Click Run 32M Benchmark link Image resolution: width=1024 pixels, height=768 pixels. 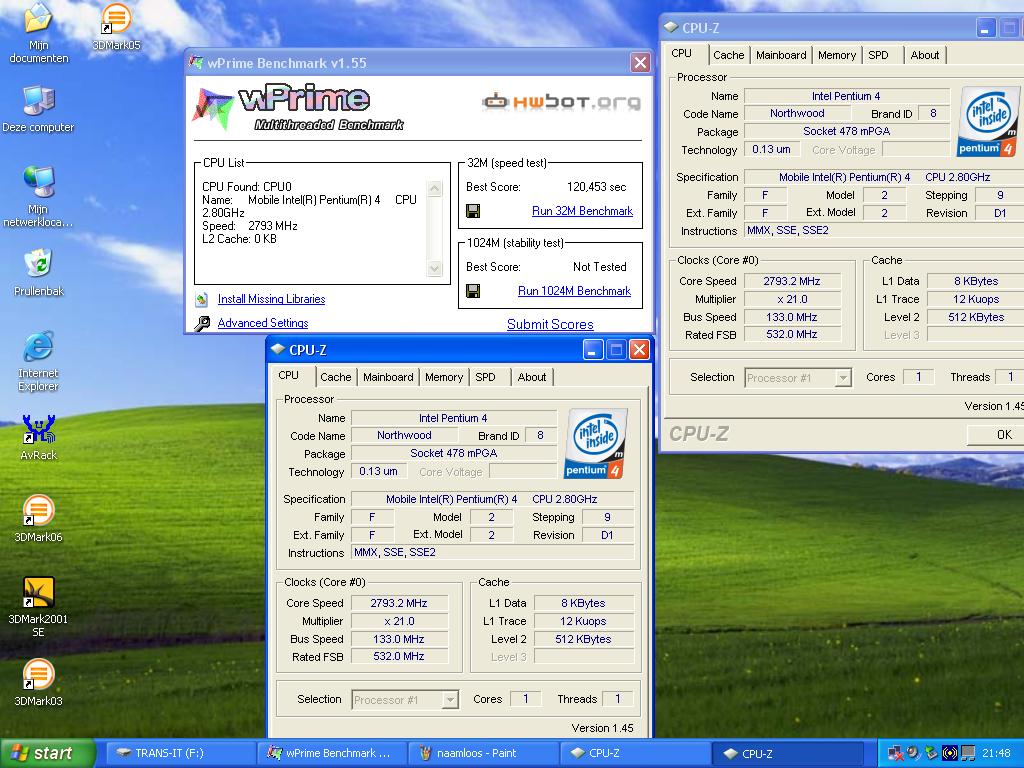583,211
